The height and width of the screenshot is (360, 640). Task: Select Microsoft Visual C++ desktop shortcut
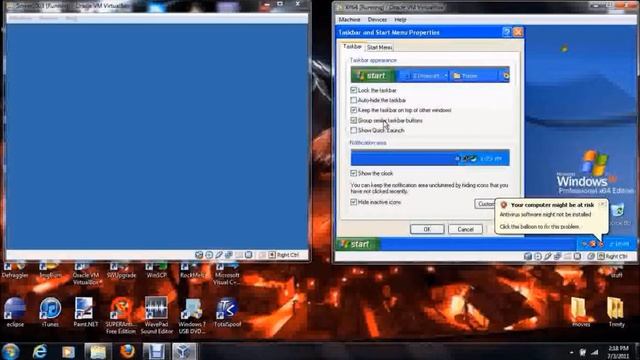(x=227, y=274)
